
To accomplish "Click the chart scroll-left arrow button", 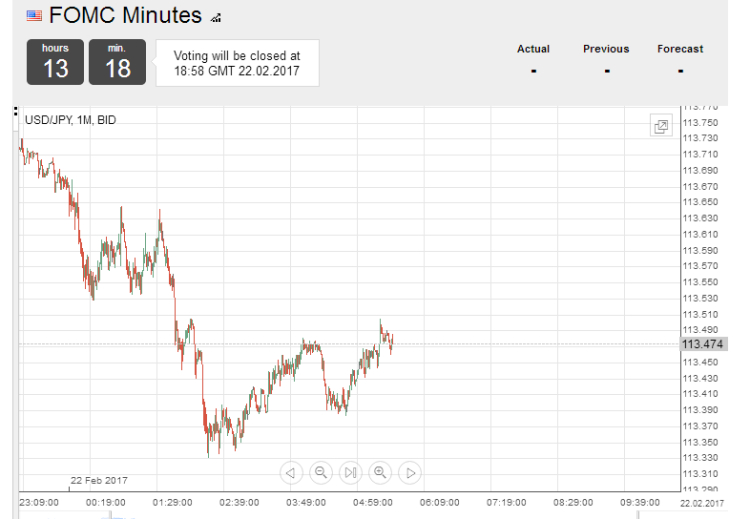I will pos(291,473).
